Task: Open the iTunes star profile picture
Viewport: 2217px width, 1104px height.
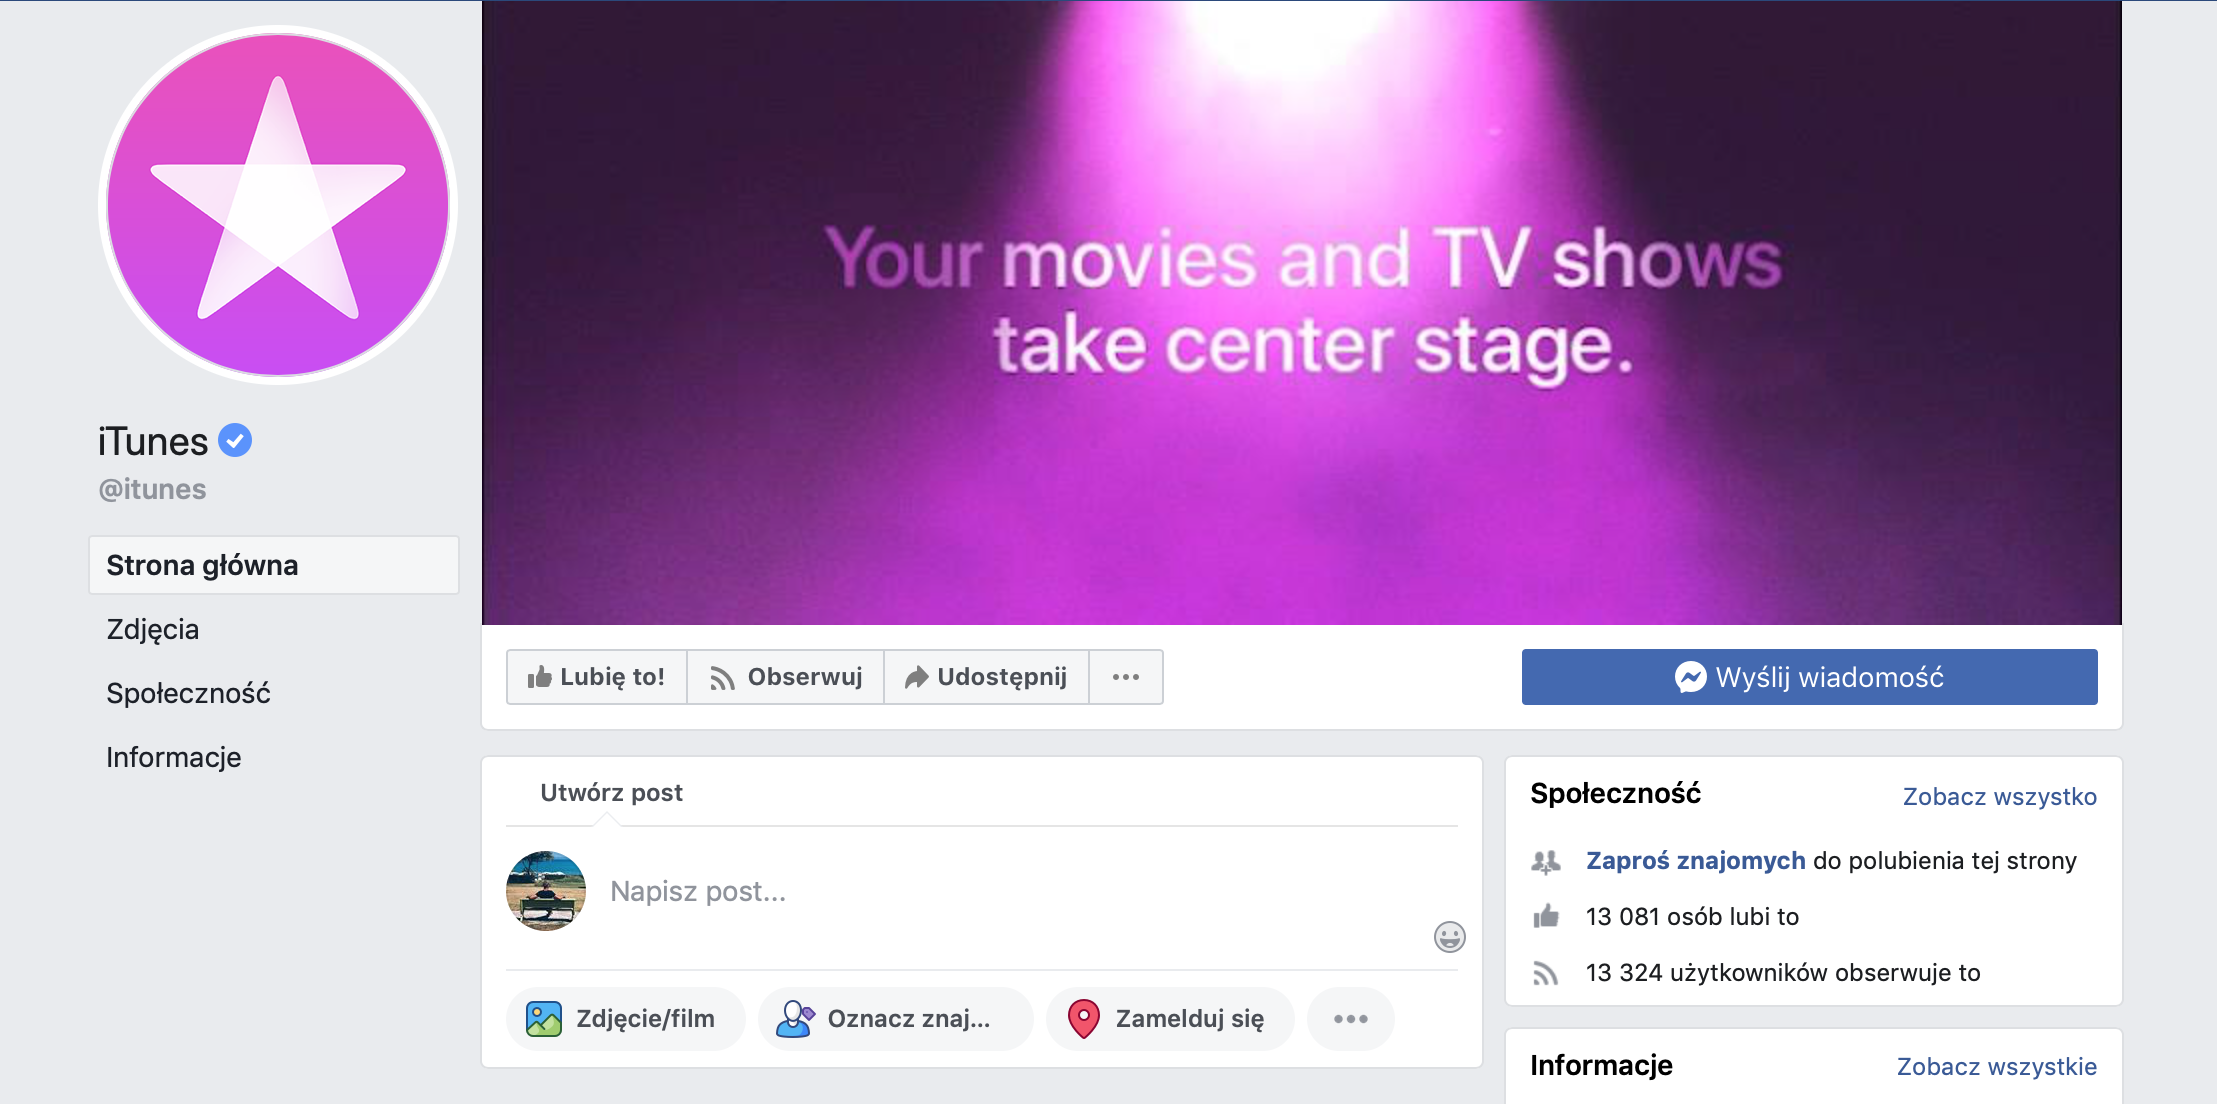Action: (x=278, y=205)
